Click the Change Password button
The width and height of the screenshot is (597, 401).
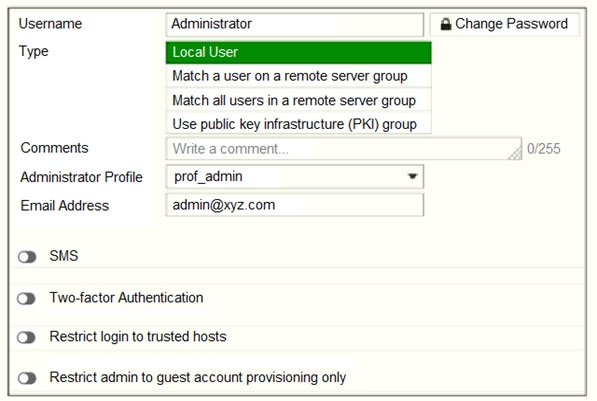504,24
